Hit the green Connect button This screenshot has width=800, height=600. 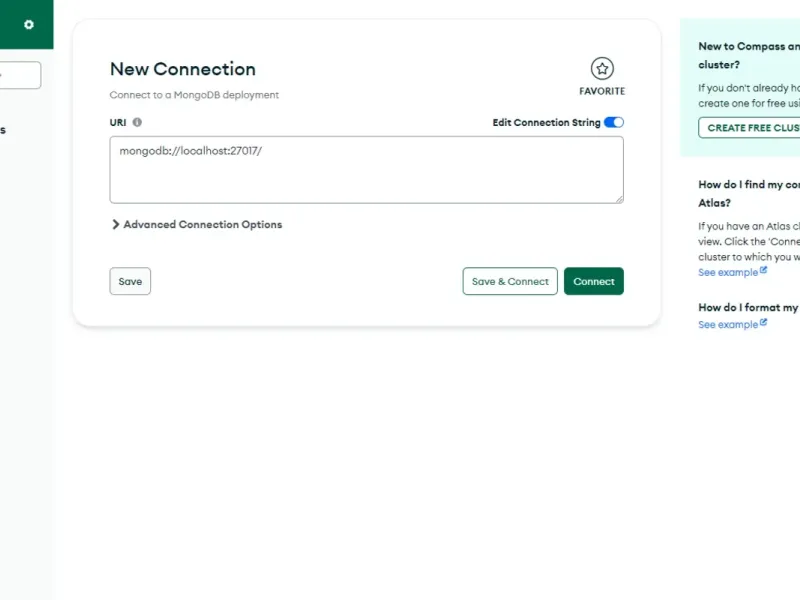click(594, 281)
